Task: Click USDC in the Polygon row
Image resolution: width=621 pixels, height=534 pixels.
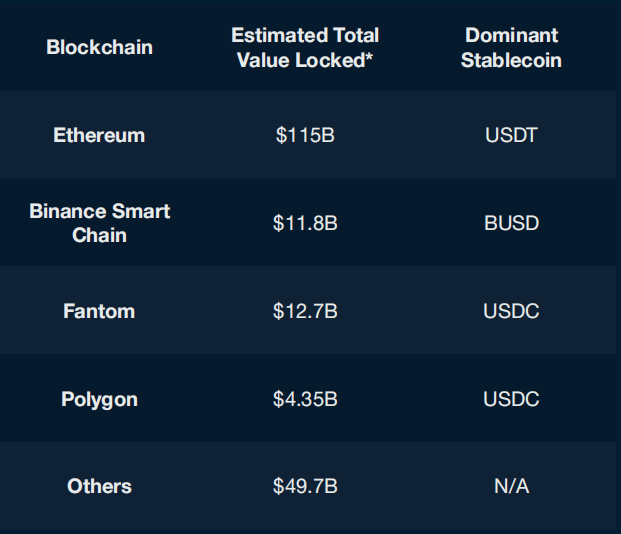Action: tap(511, 399)
